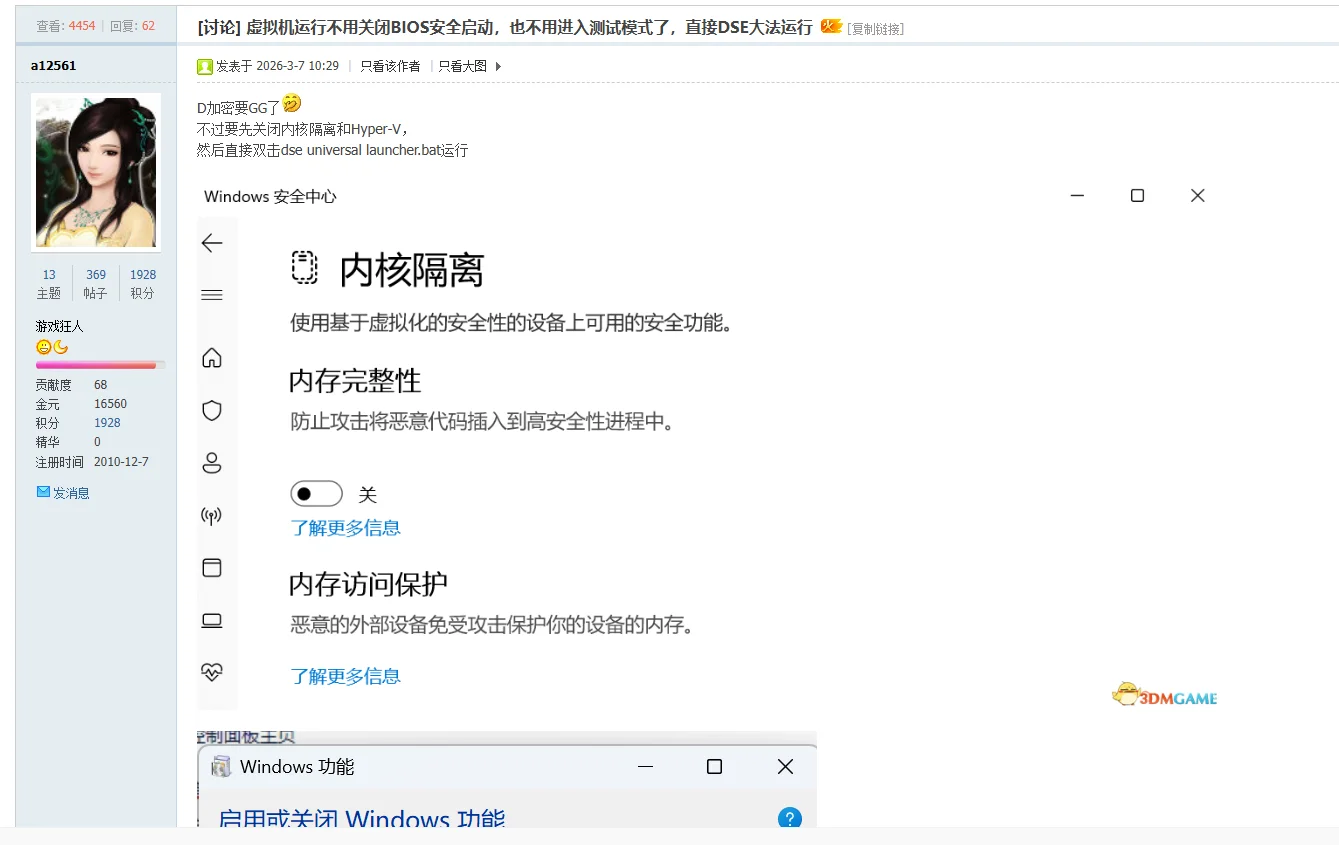Open the device health heart icon
This screenshot has width=1339, height=845.
(x=212, y=671)
